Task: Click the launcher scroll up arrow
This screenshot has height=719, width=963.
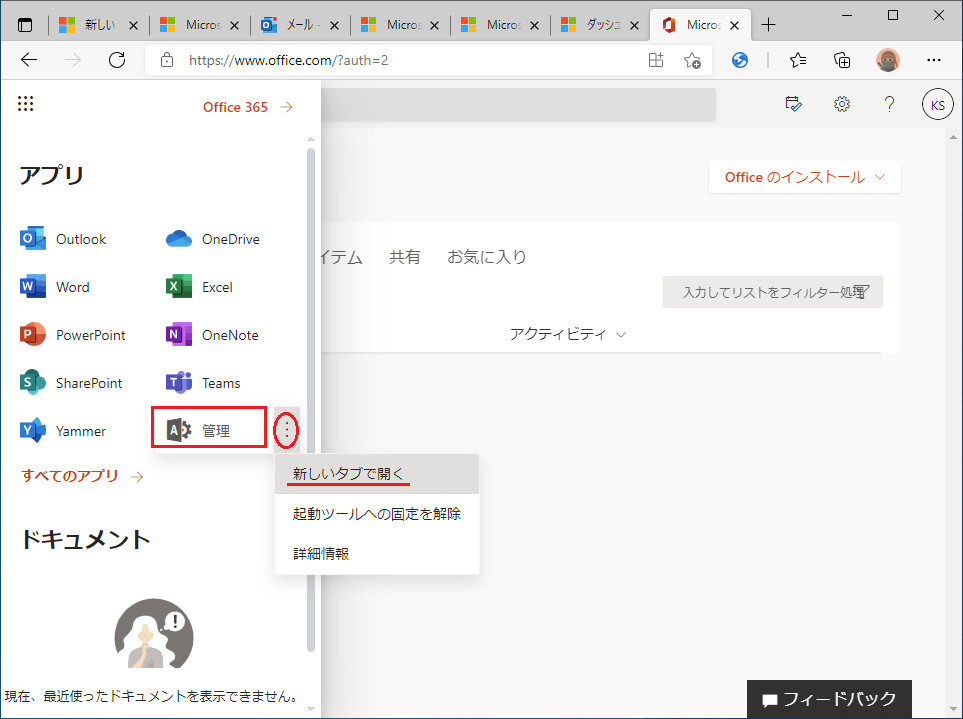Action: (x=311, y=139)
